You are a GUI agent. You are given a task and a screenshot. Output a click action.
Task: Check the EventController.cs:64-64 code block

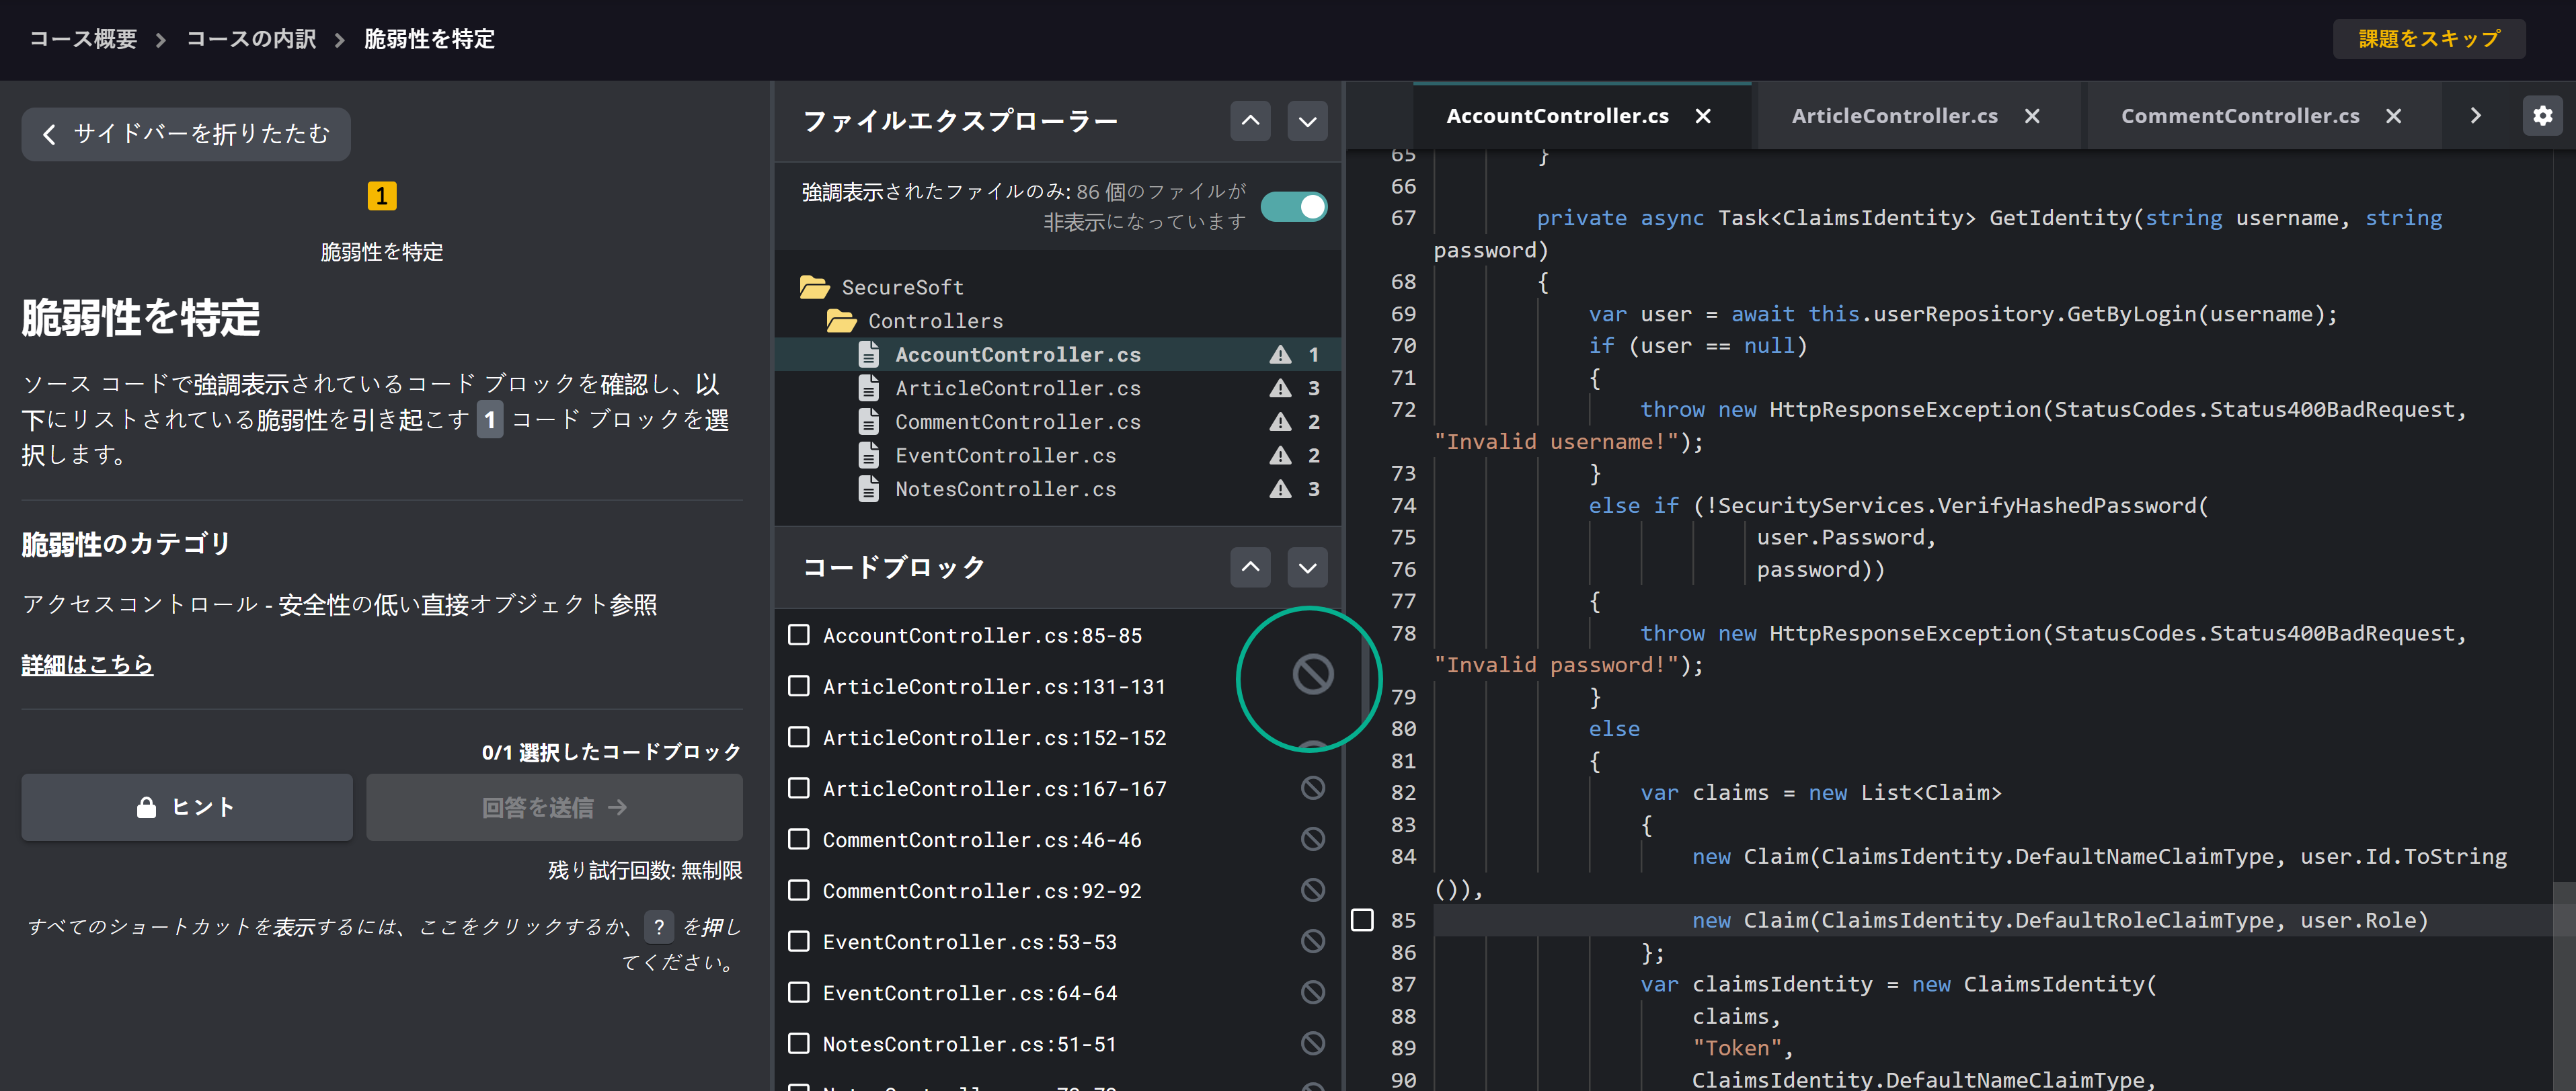click(x=799, y=992)
